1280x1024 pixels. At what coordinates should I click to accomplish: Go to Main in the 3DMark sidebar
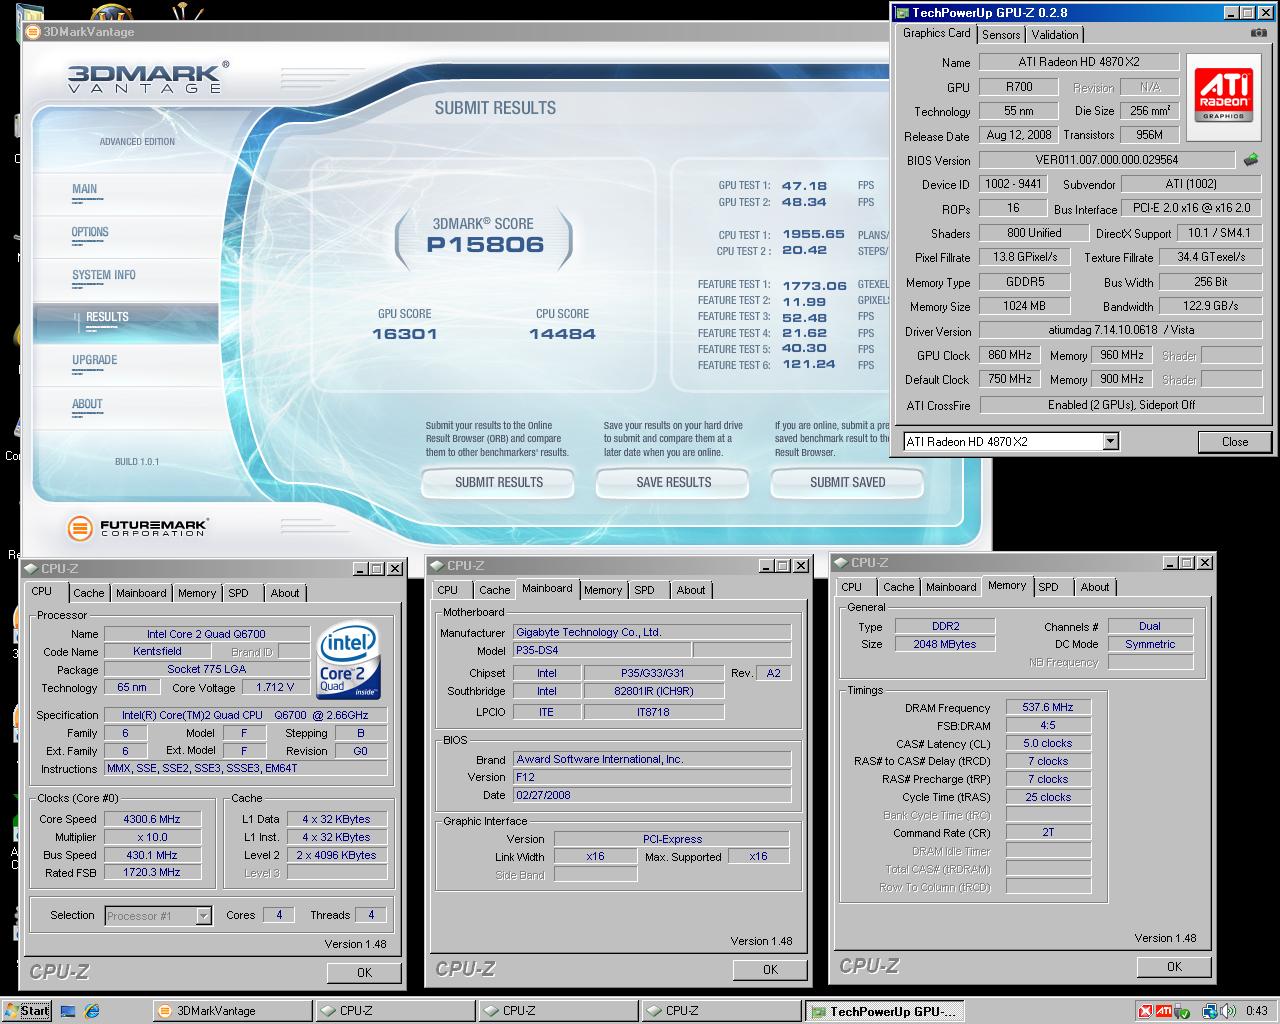point(85,189)
